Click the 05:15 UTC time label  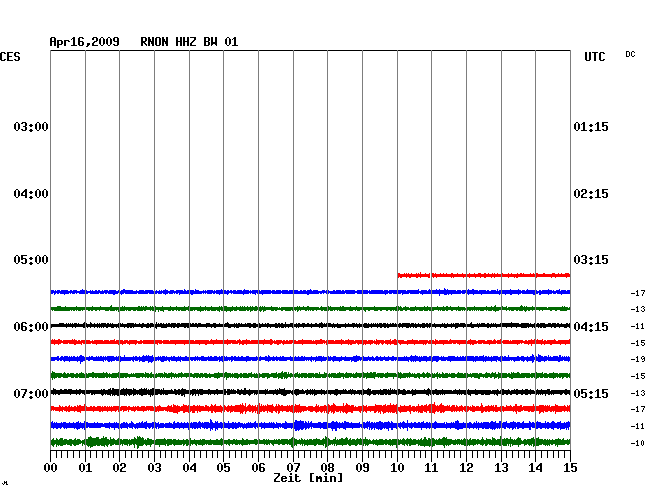(591, 394)
